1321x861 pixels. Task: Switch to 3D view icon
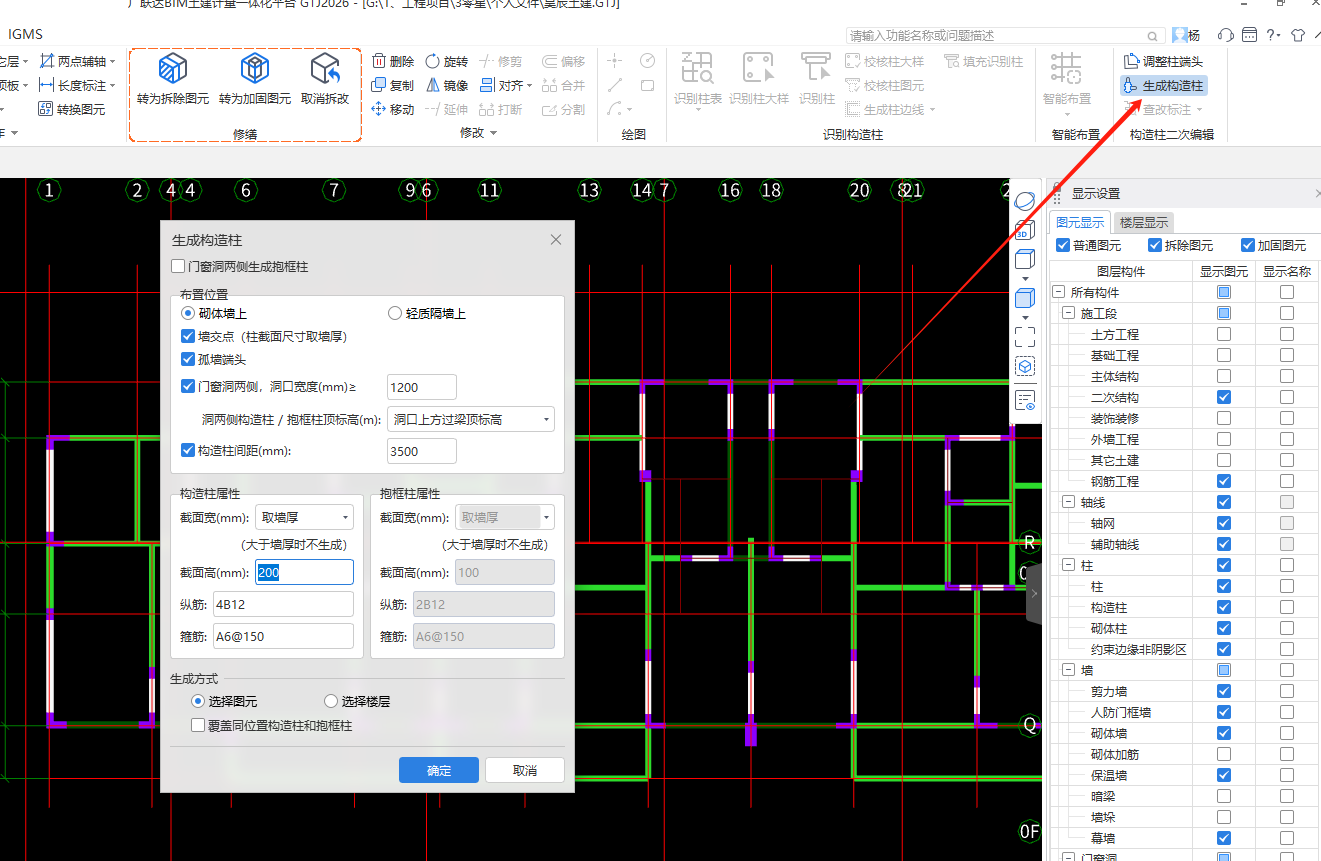pos(1025,230)
